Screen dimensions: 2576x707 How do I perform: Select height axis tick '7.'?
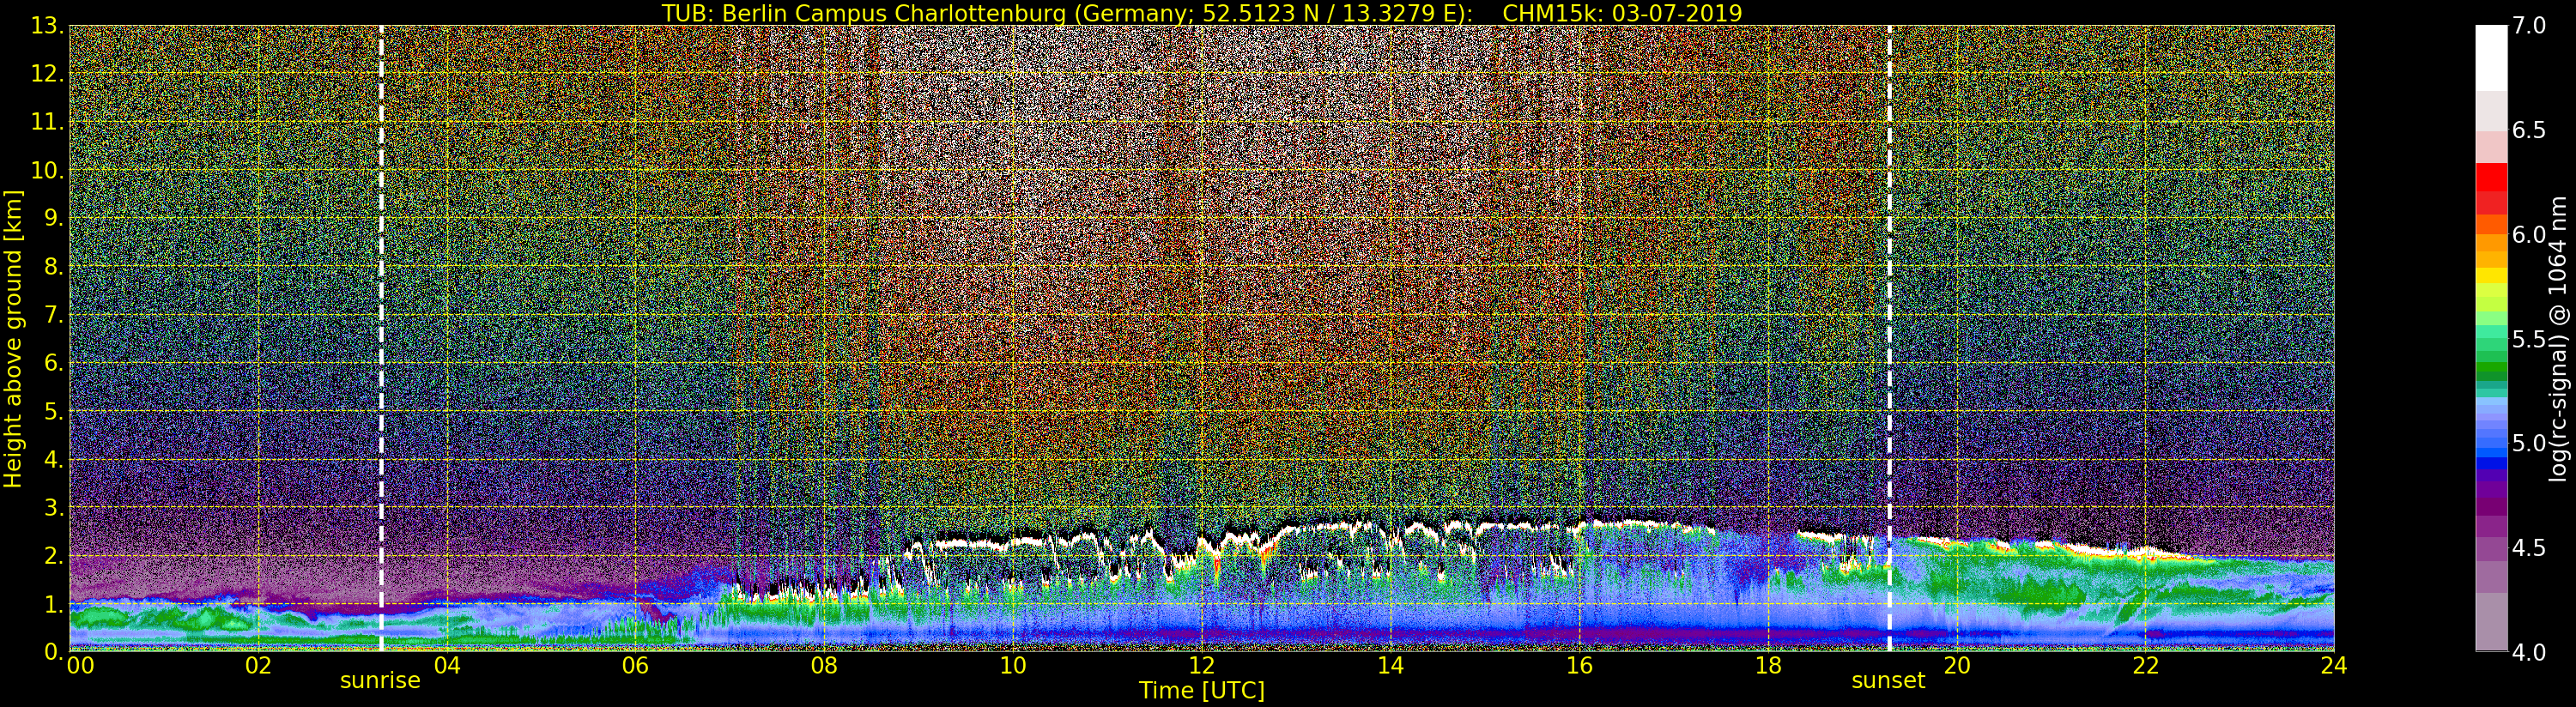pos(54,315)
